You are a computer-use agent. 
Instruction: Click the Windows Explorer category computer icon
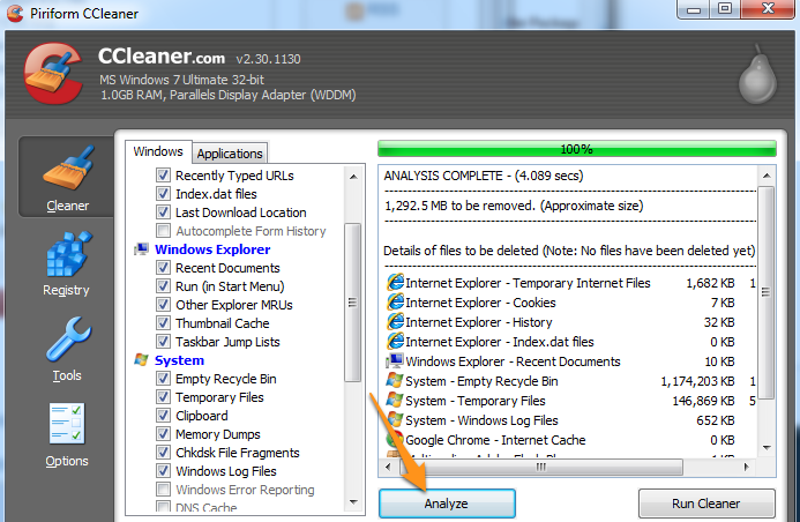(x=141, y=249)
